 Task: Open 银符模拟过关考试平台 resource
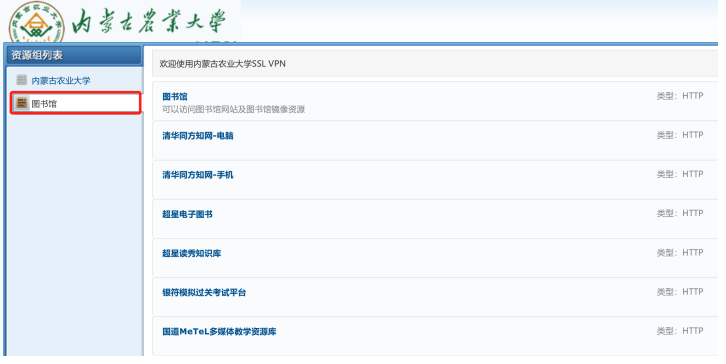[204, 293]
